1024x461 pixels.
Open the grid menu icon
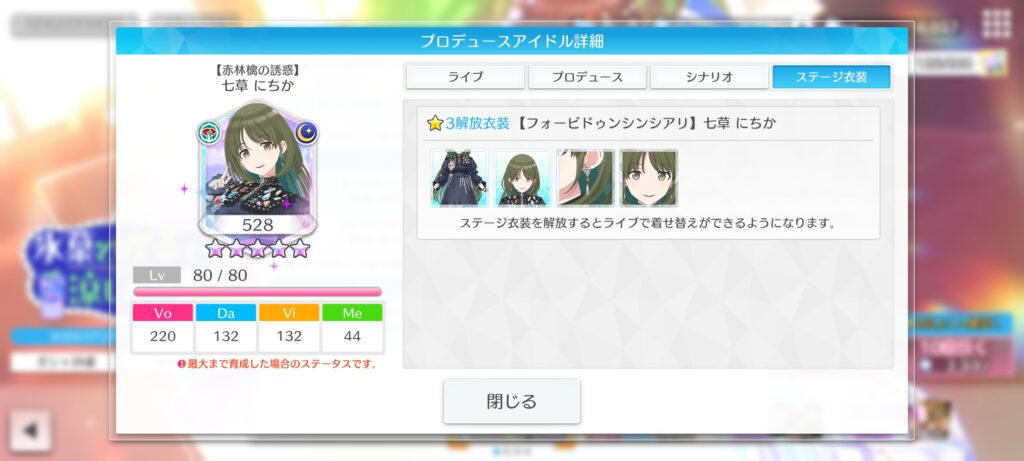coord(997,24)
